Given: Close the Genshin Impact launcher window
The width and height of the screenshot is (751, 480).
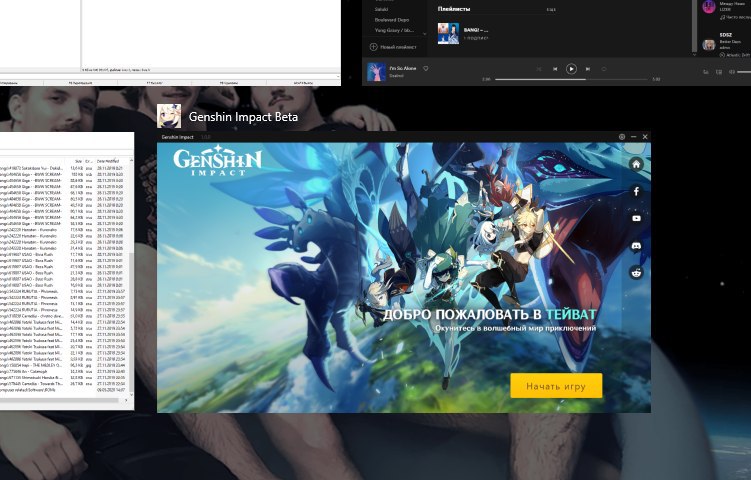Looking at the screenshot, I should click(x=645, y=137).
